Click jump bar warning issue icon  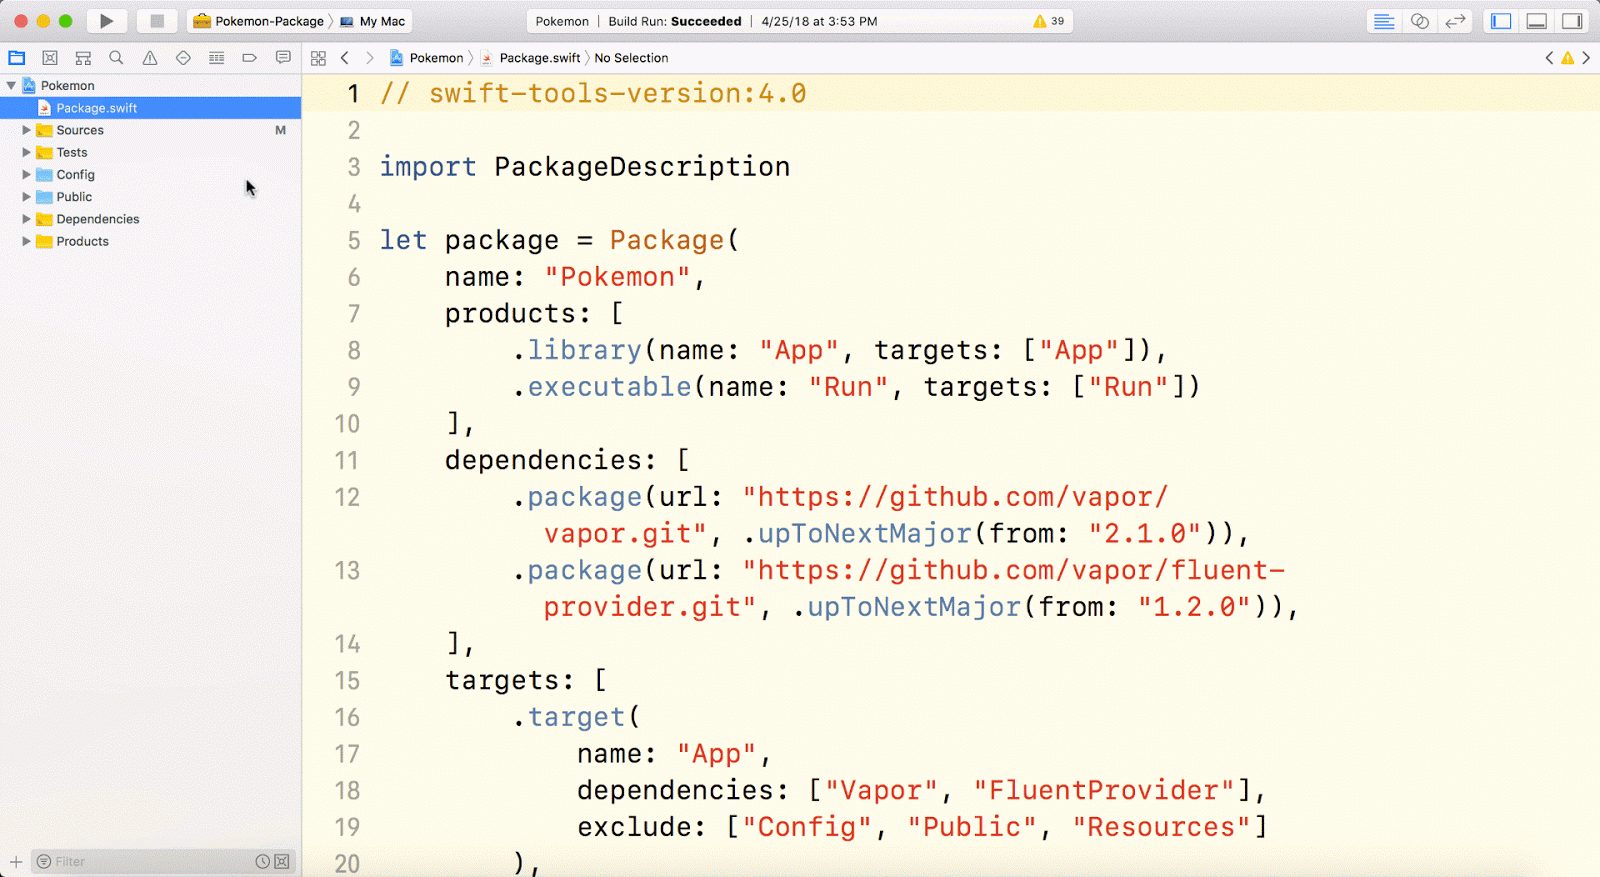1568,58
